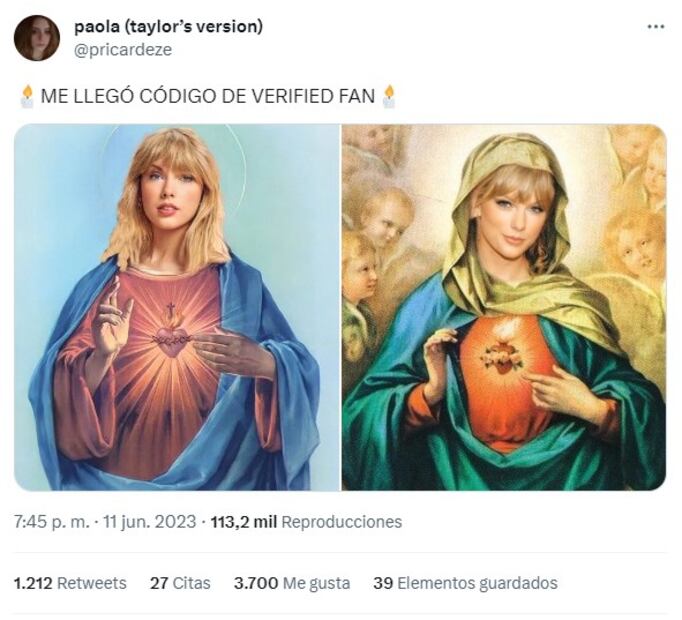Open the three-dot more options menu

point(655,27)
